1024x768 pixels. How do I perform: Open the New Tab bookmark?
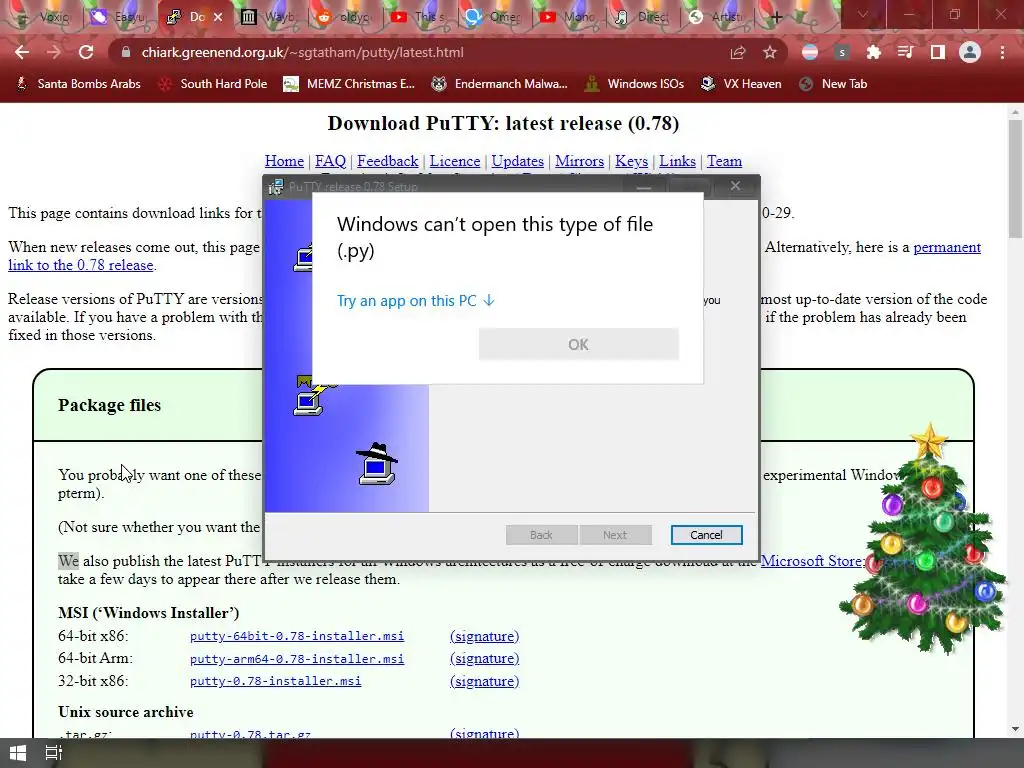click(833, 84)
